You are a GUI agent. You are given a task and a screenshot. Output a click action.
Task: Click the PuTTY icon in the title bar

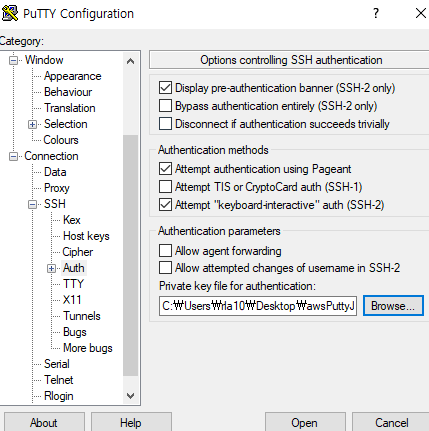pos(10,13)
